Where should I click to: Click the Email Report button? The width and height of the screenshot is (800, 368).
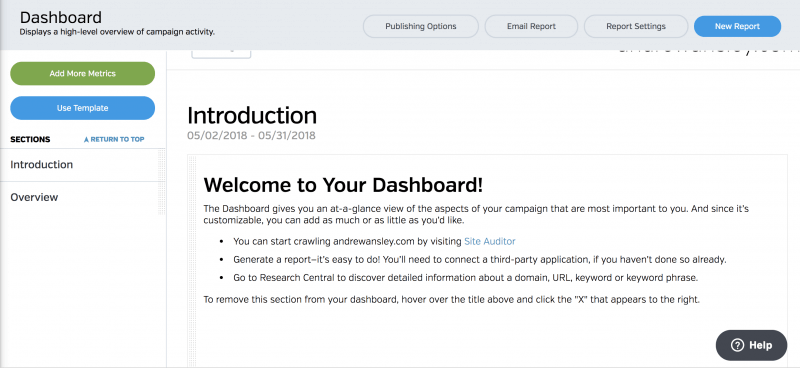(531, 26)
